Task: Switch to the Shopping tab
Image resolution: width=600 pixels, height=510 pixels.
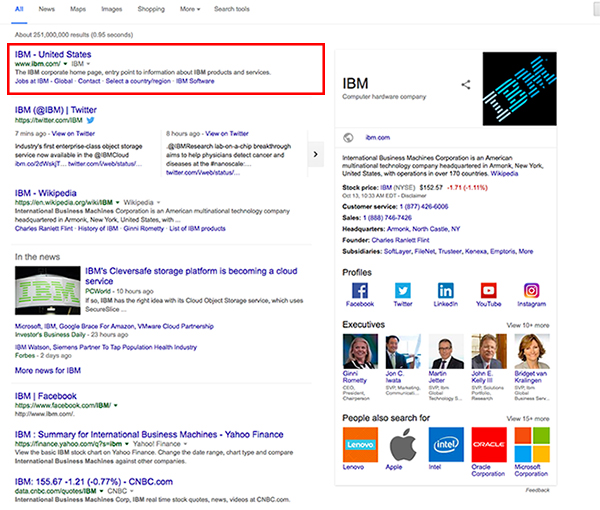Action: click(x=151, y=9)
